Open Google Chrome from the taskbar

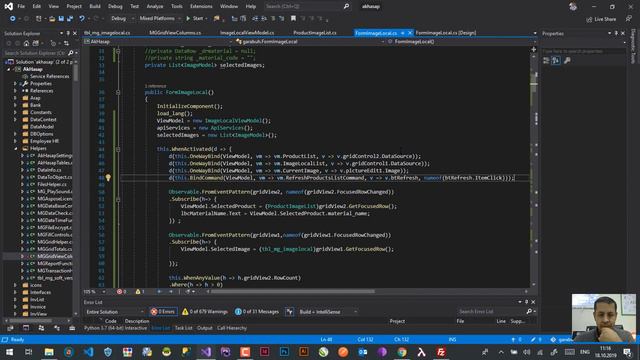pos(402,352)
